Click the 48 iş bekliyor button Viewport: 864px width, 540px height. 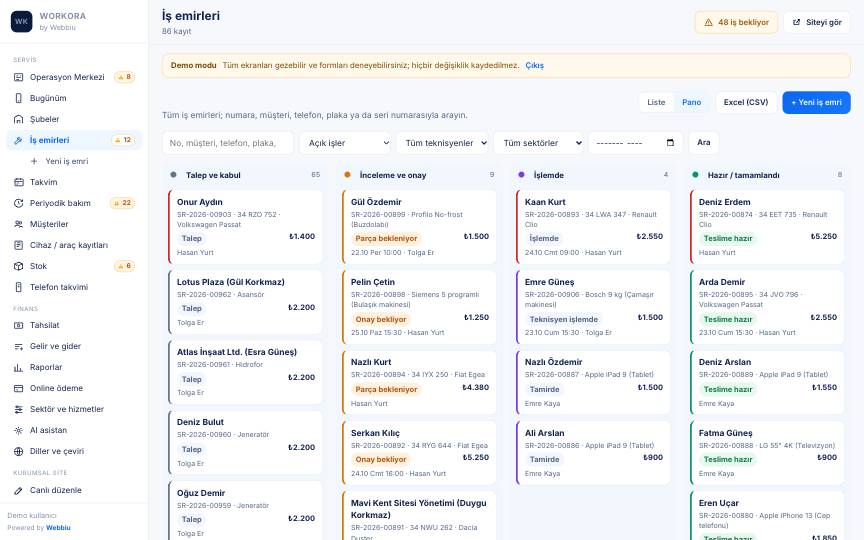pyautogui.click(x=736, y=23)
